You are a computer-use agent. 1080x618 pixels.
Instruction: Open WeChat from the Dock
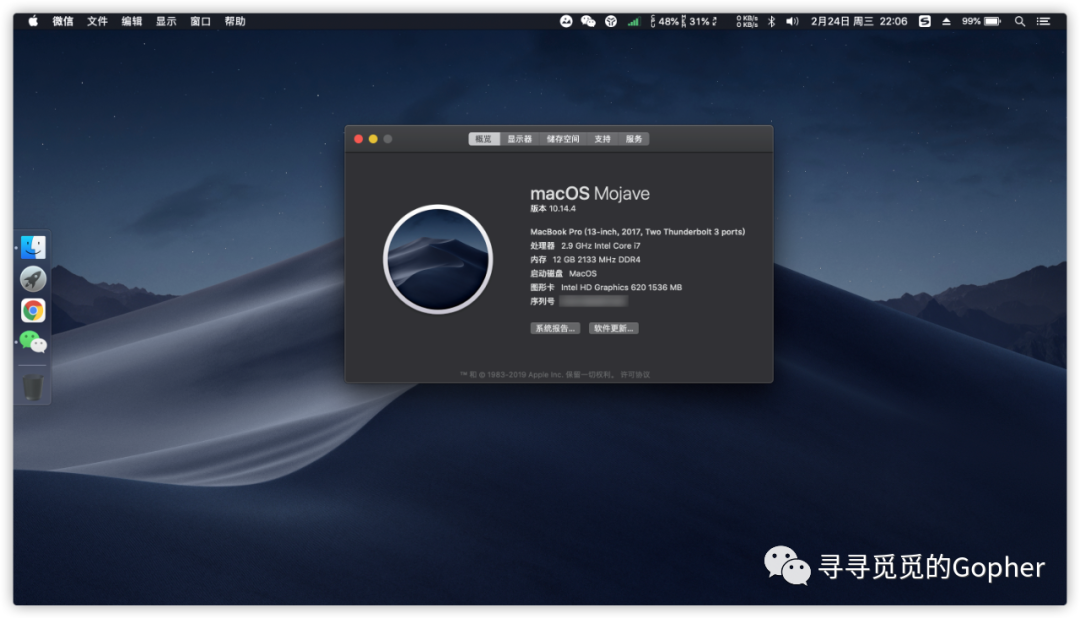(x=33, y=342)
